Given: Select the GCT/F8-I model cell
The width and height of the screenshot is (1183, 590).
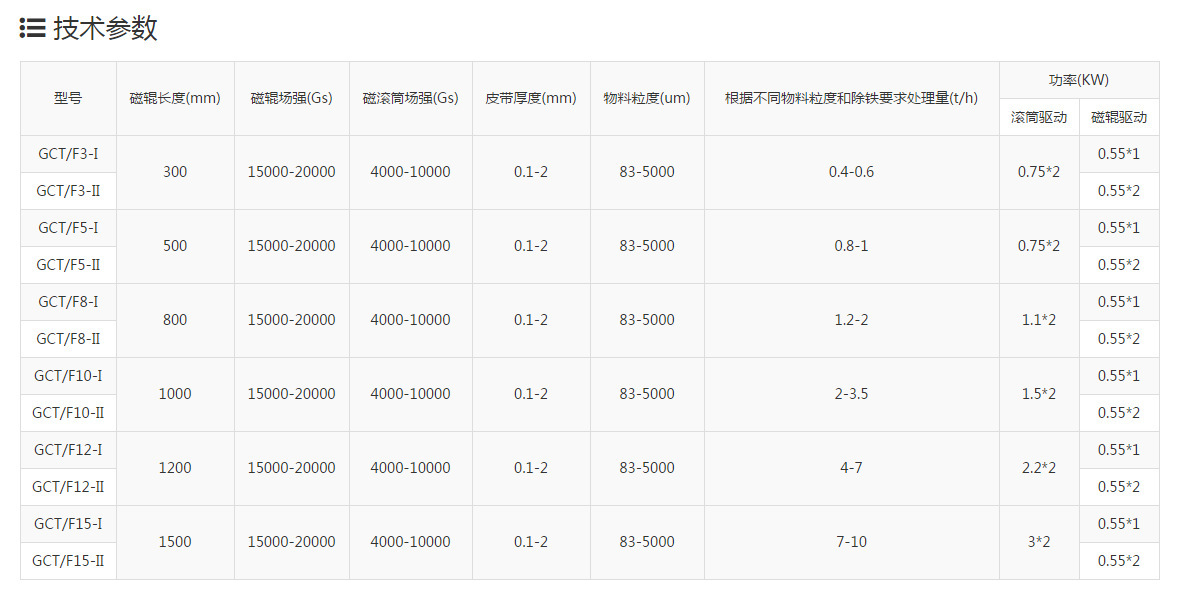Looking at the screenshot, I should point(69,302).
